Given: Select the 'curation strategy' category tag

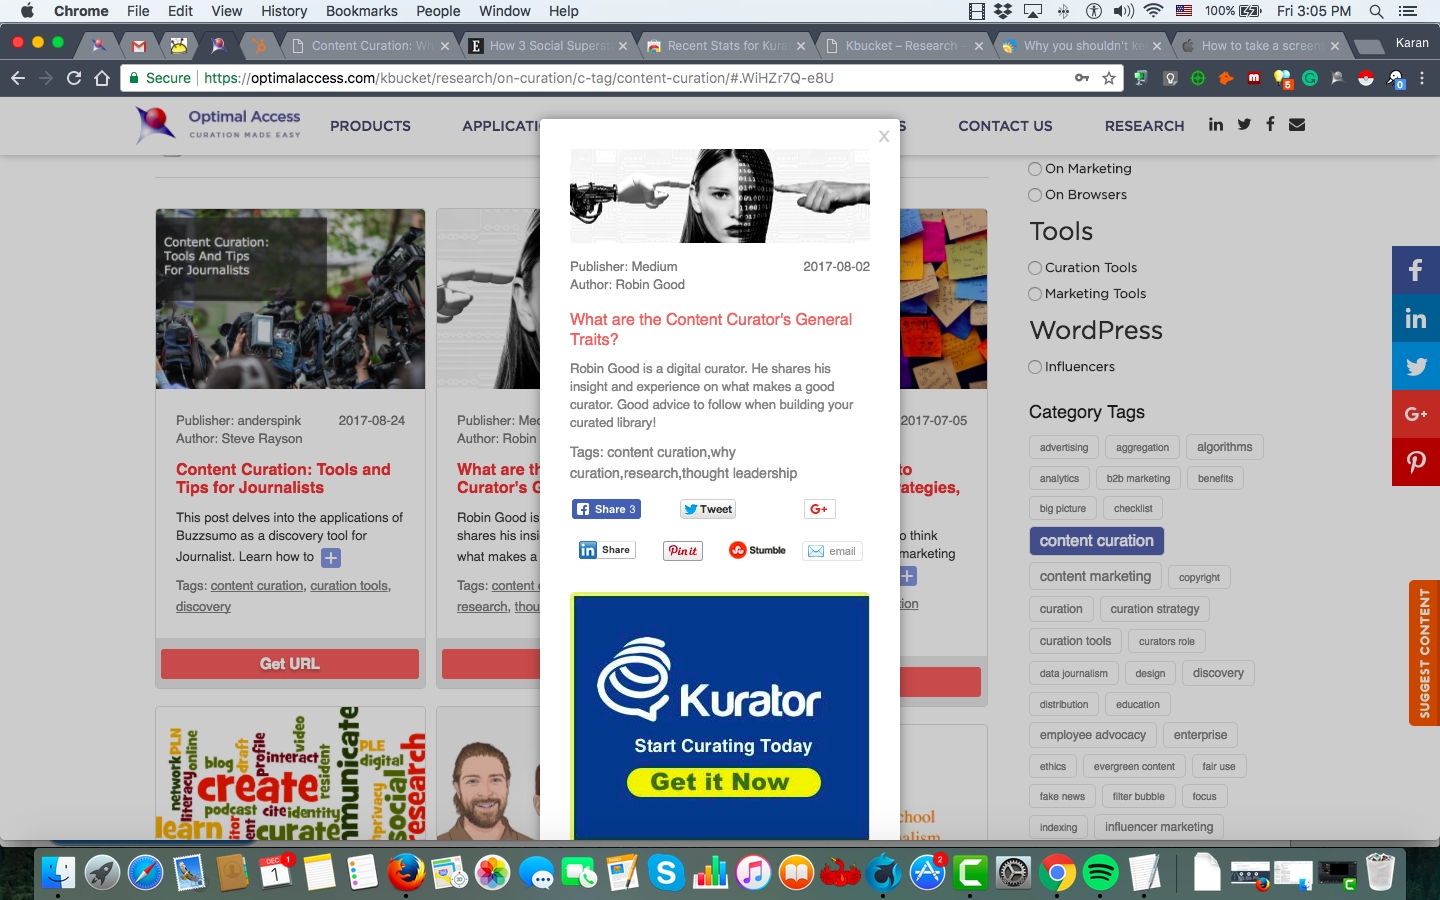Looking at the screenshot, I should point(1155,609).
